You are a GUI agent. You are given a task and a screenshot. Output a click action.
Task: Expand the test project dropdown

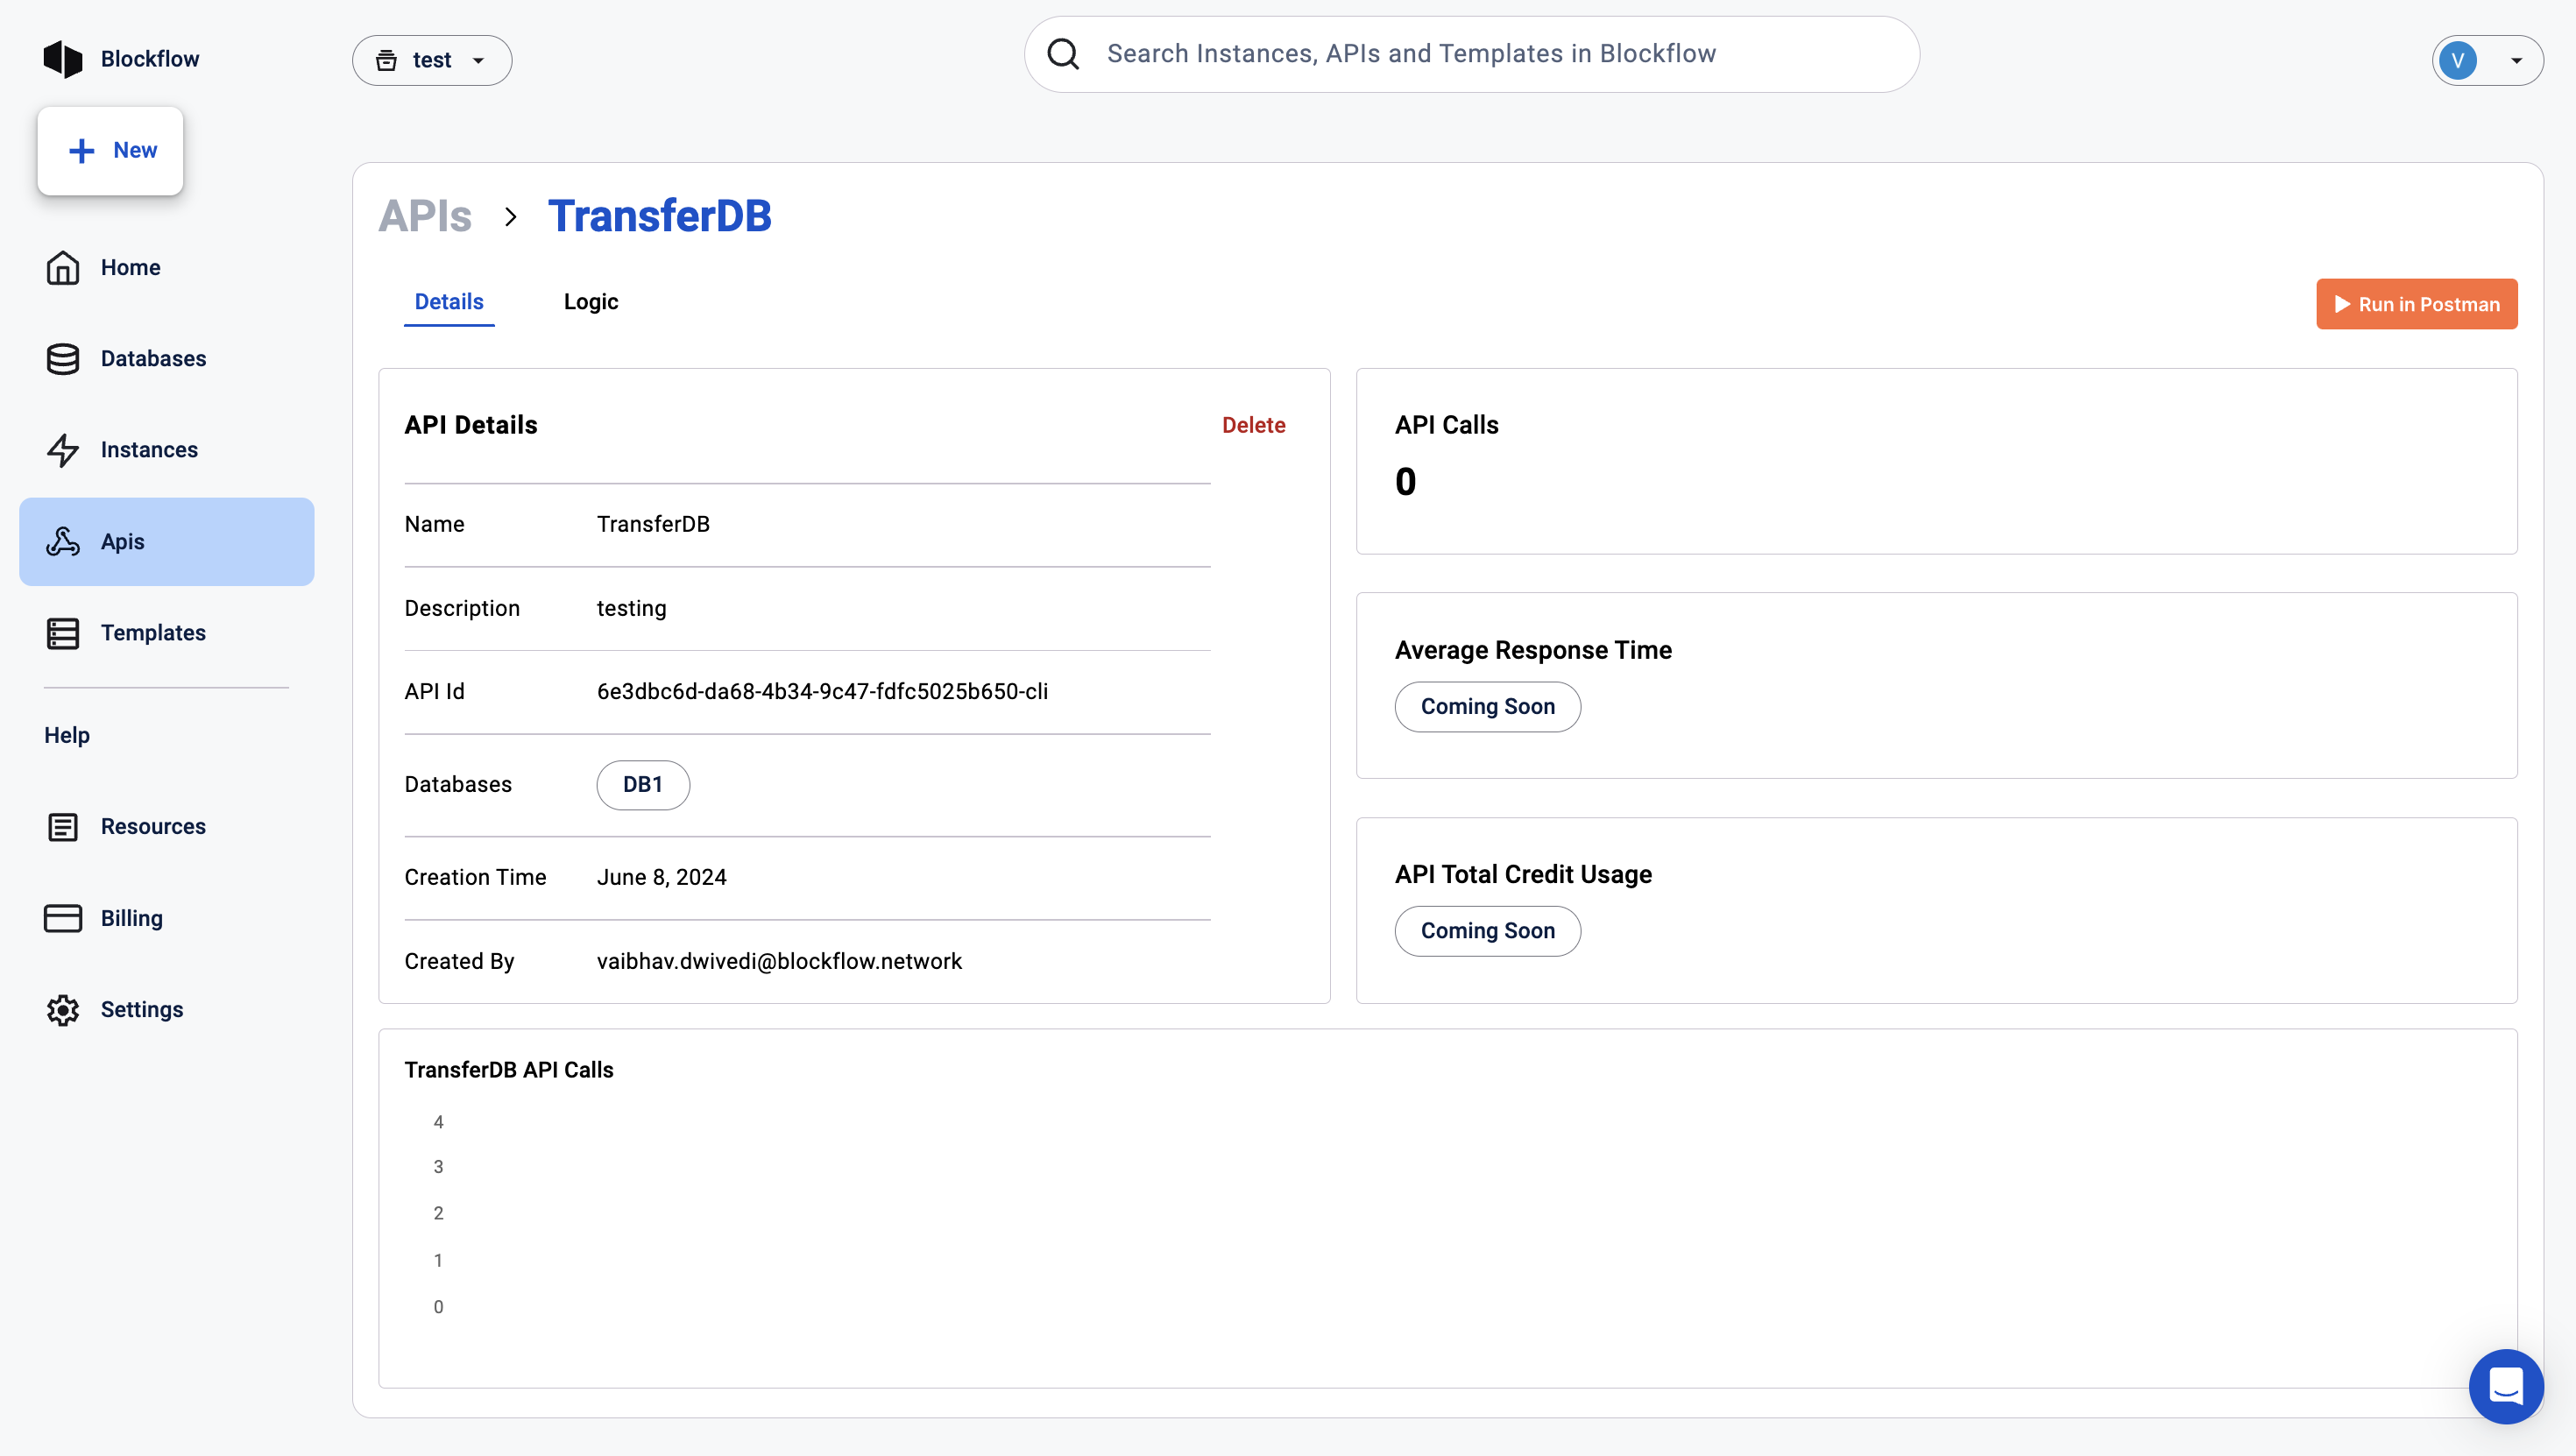point(431,60)
